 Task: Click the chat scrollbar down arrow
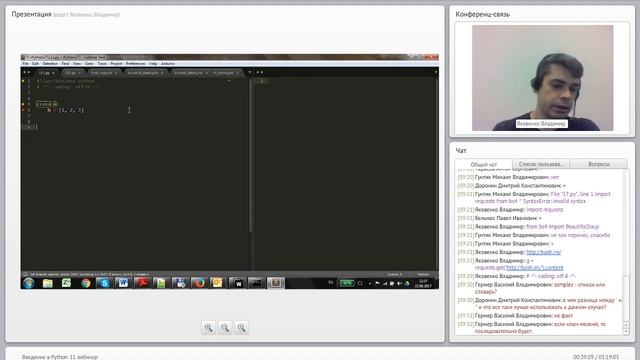[626, 332]
